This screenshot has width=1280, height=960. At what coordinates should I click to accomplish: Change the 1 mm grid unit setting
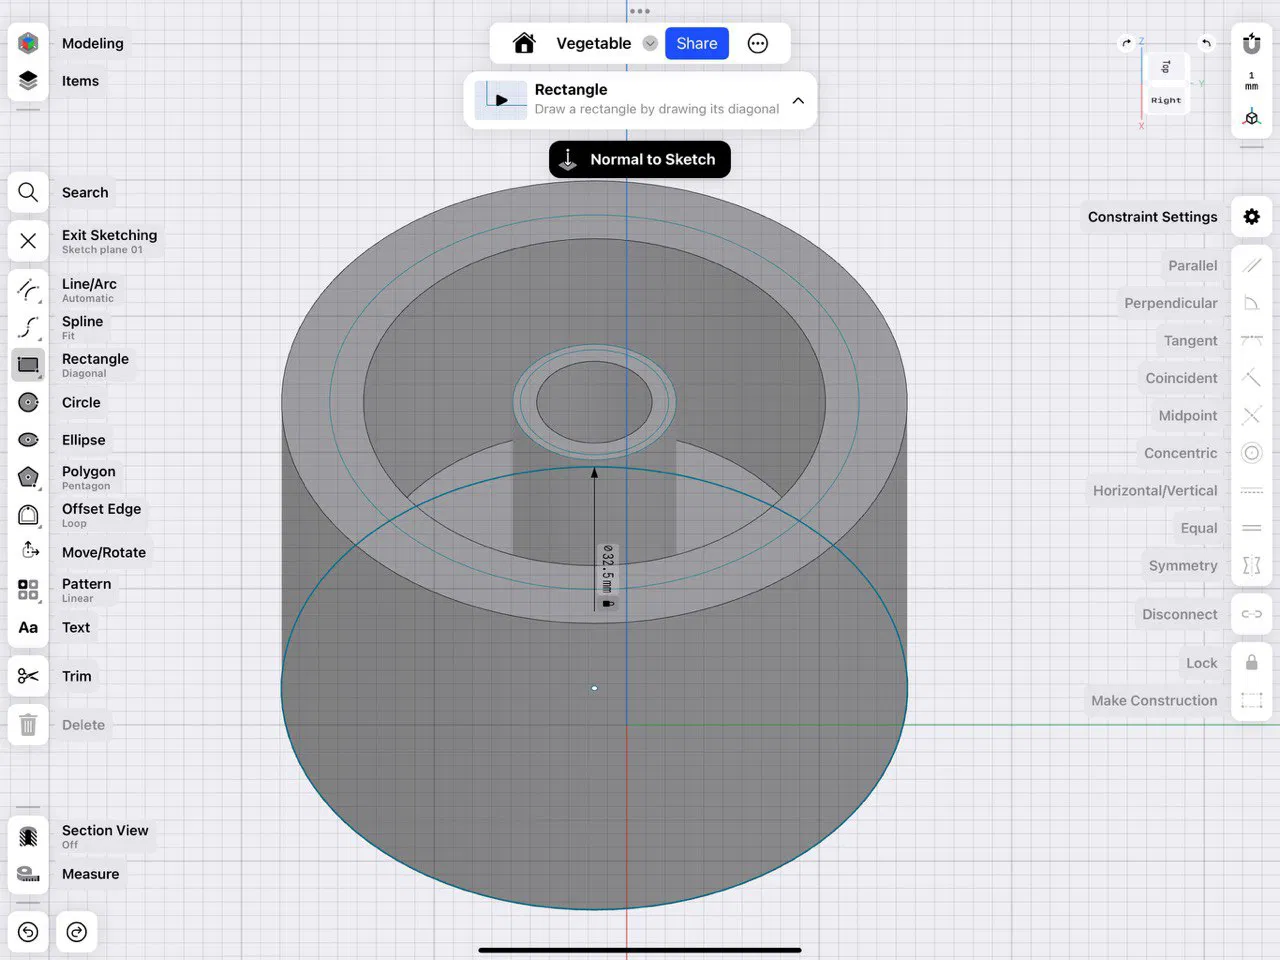pos(1252,81)
